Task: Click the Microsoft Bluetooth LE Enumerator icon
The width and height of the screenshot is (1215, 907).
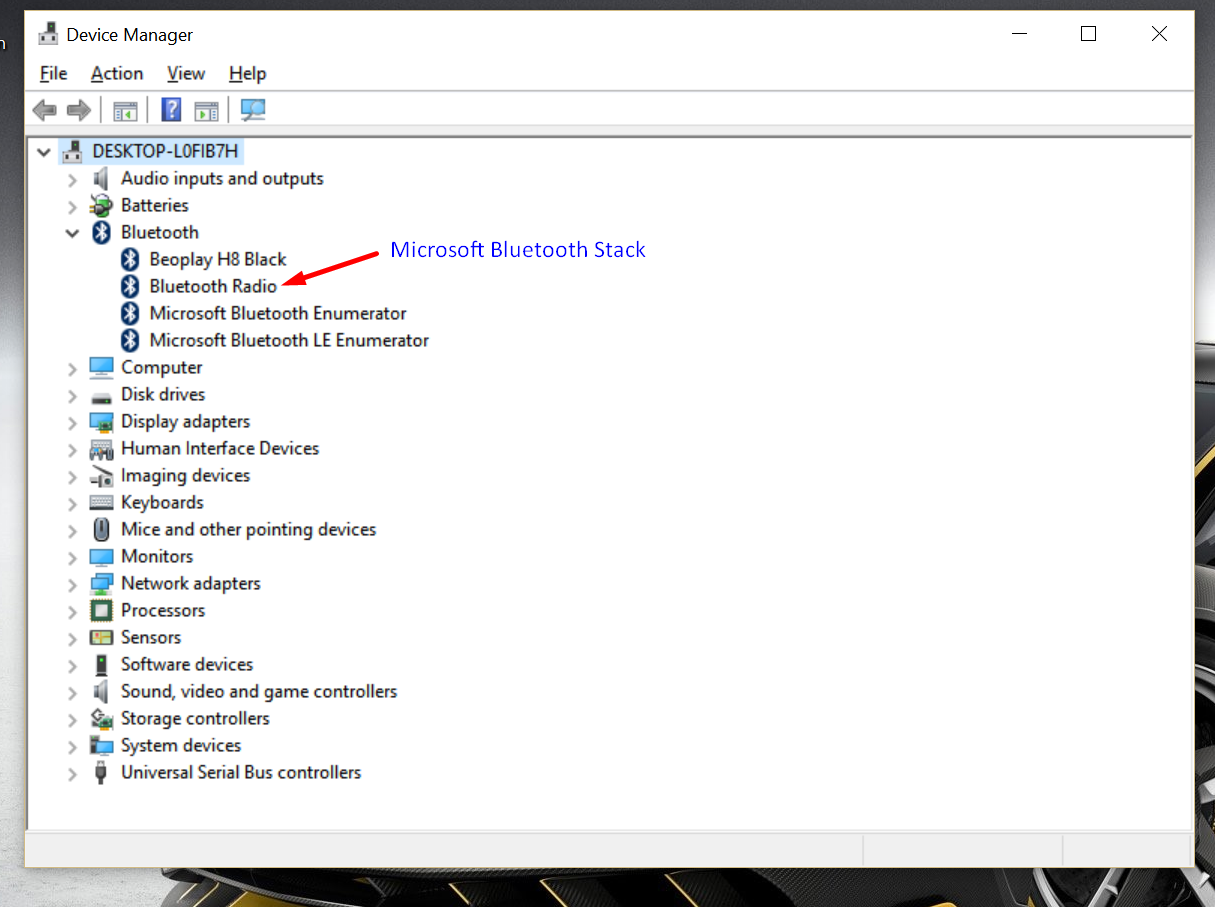Action: (129, 340)
